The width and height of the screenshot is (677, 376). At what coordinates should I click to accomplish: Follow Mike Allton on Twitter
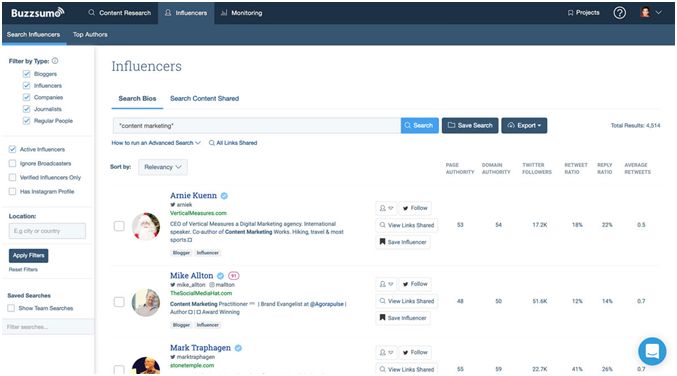point(414,284)
